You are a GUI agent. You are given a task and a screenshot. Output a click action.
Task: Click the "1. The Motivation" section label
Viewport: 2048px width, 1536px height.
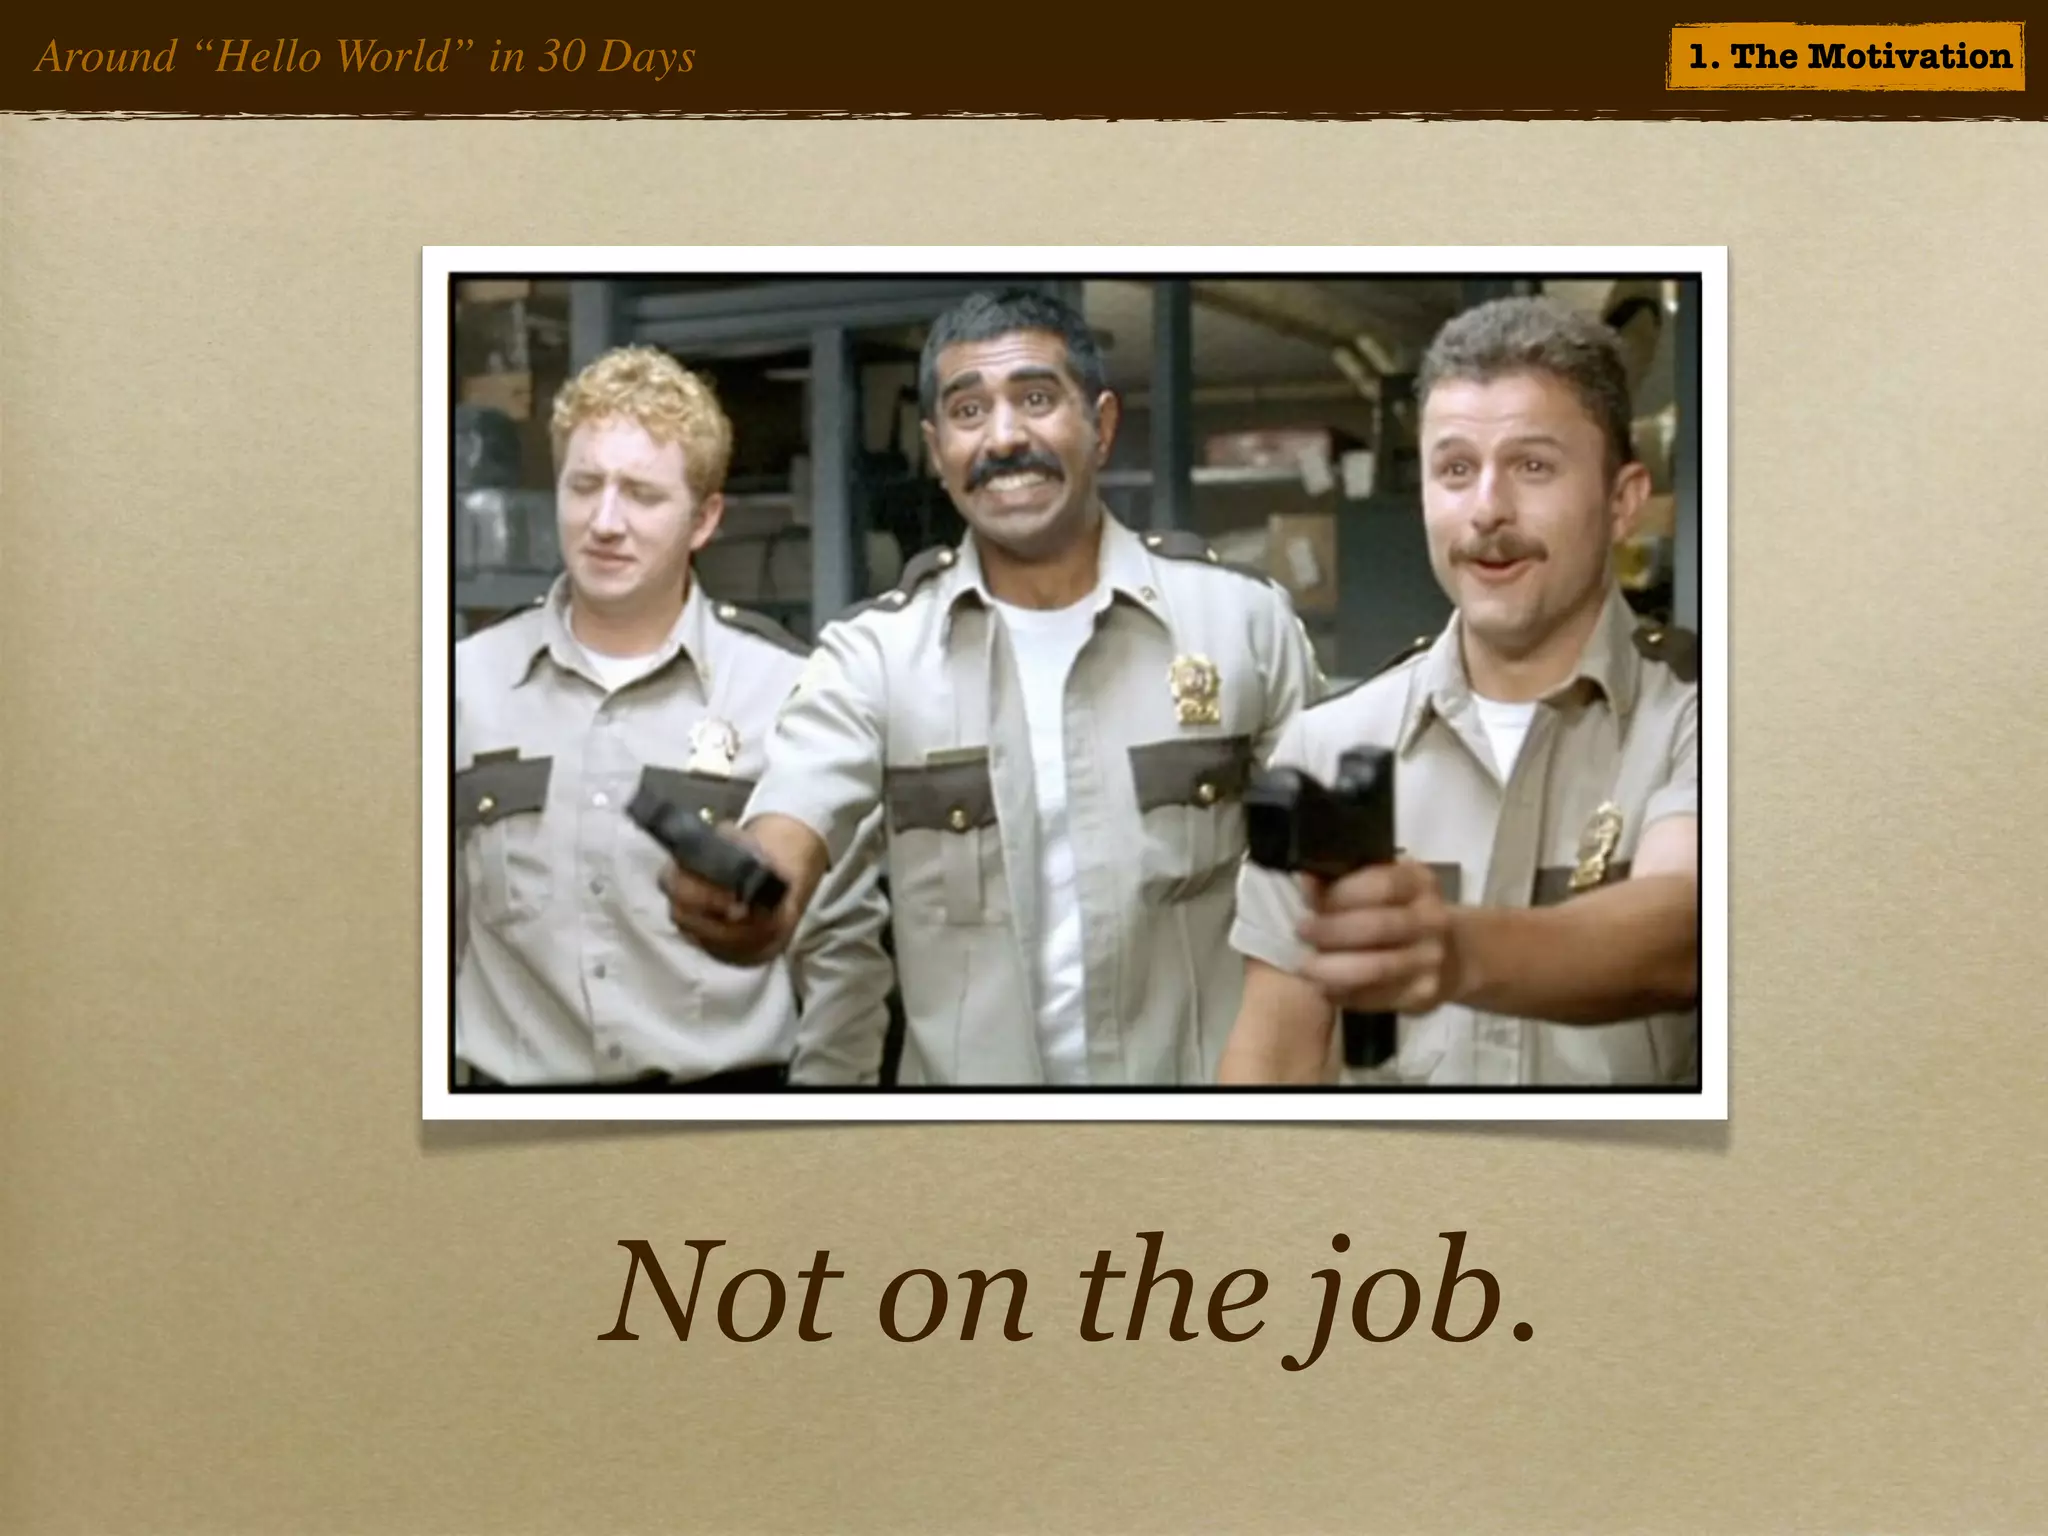click(1846, 57)
